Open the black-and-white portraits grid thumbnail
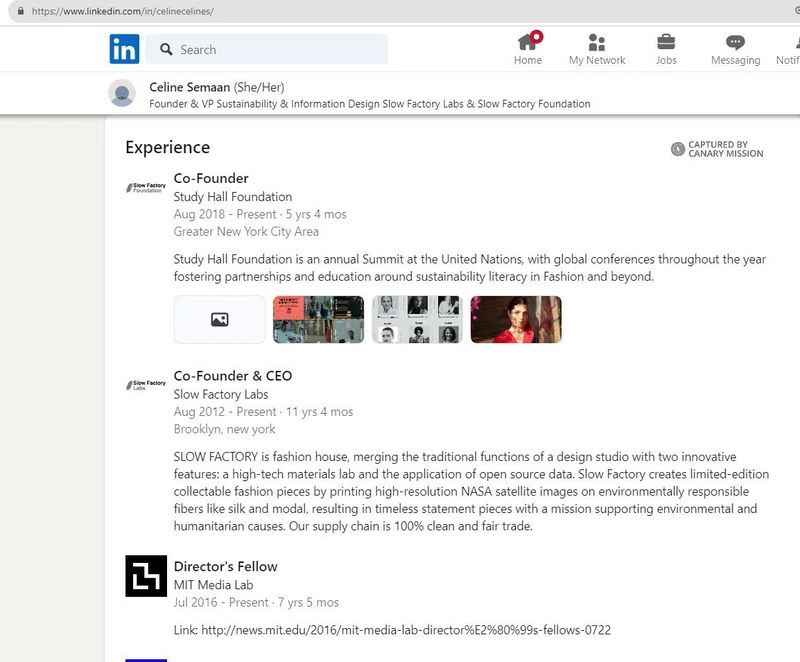The image size is (800, 662). (417, 319)
